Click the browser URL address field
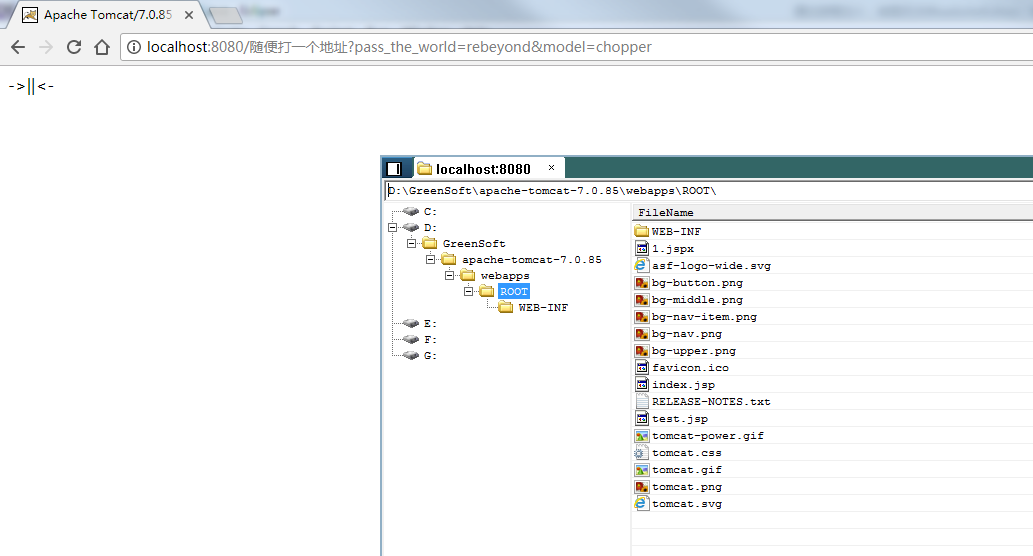The width and height of the screenshot is (1033, 556). pyautogui.click(x=576, y=47)
